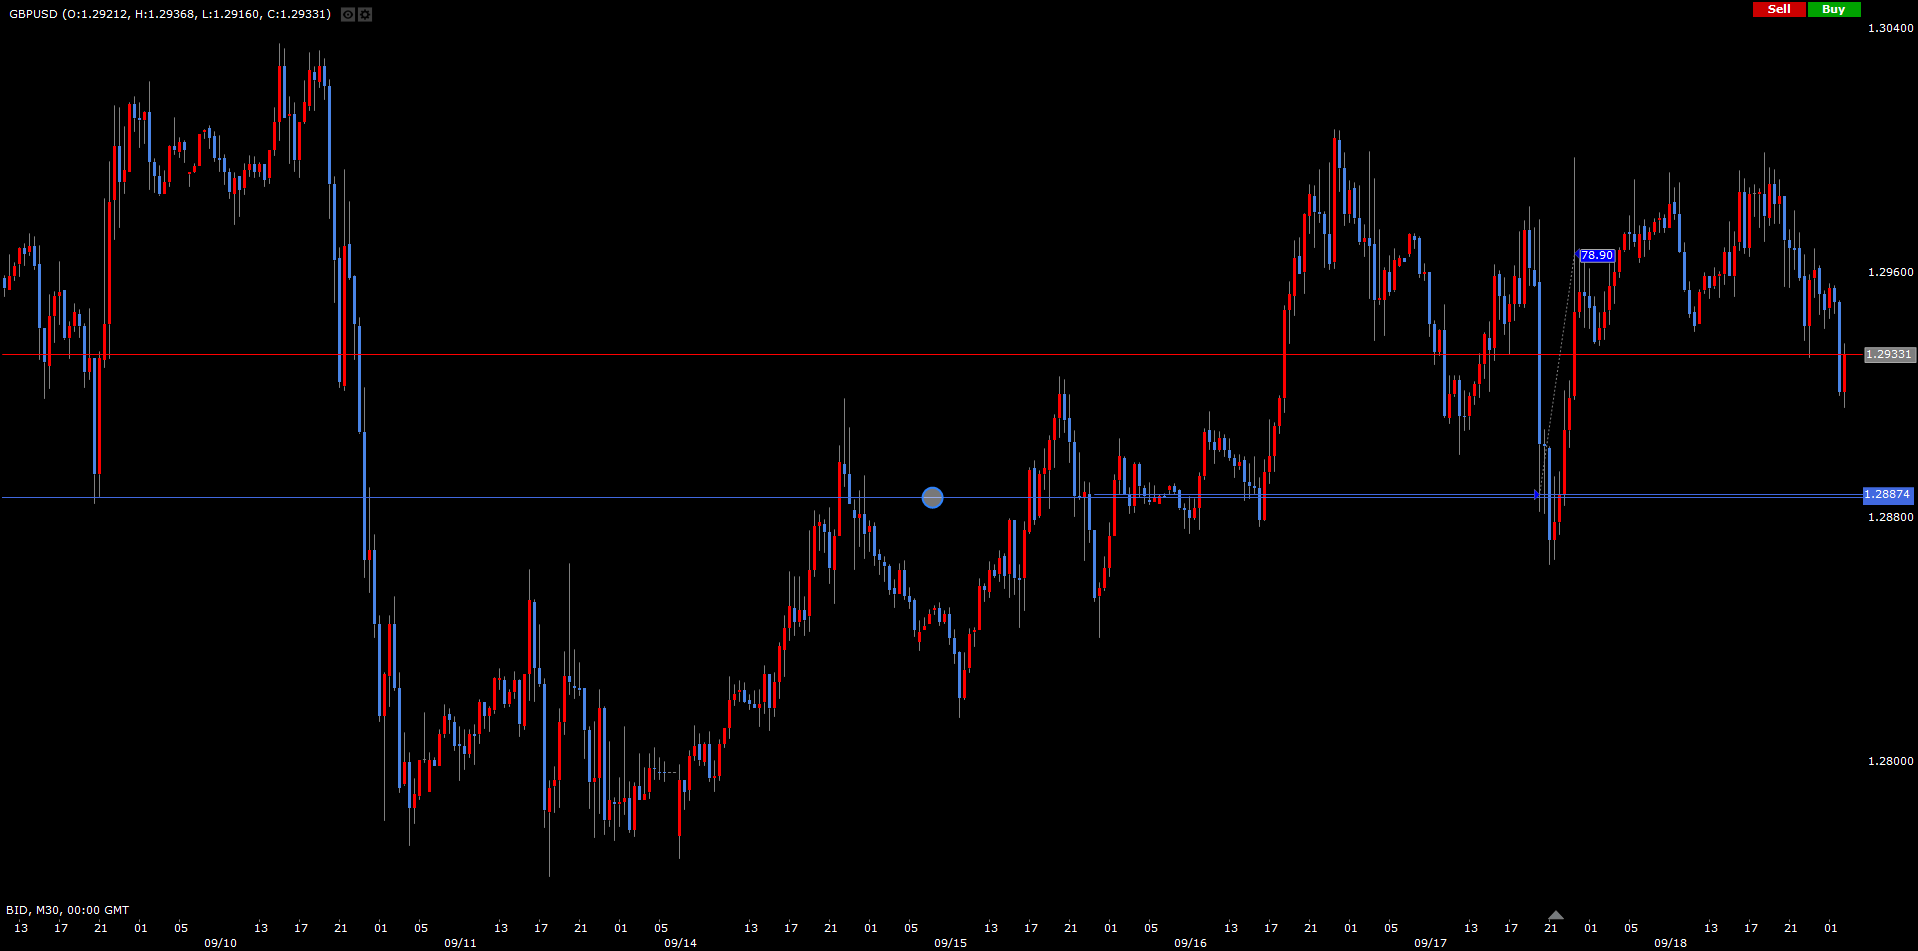
Task: Click the BID, M30 timeframe label
Action: [x=67, y=910]
